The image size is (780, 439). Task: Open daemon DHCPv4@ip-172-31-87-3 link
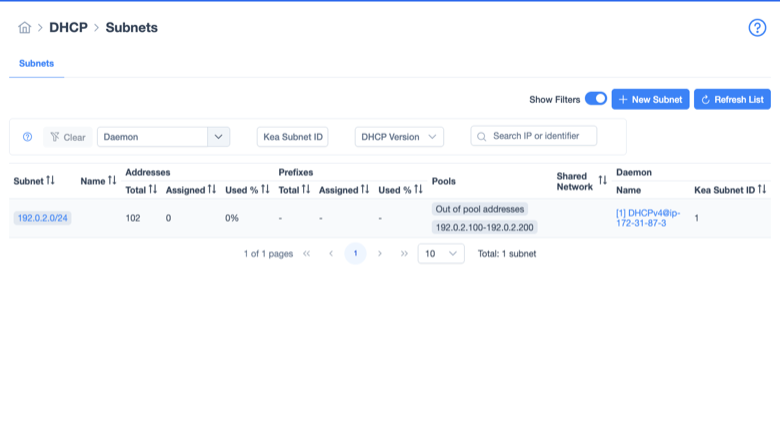tap(648, 218)
